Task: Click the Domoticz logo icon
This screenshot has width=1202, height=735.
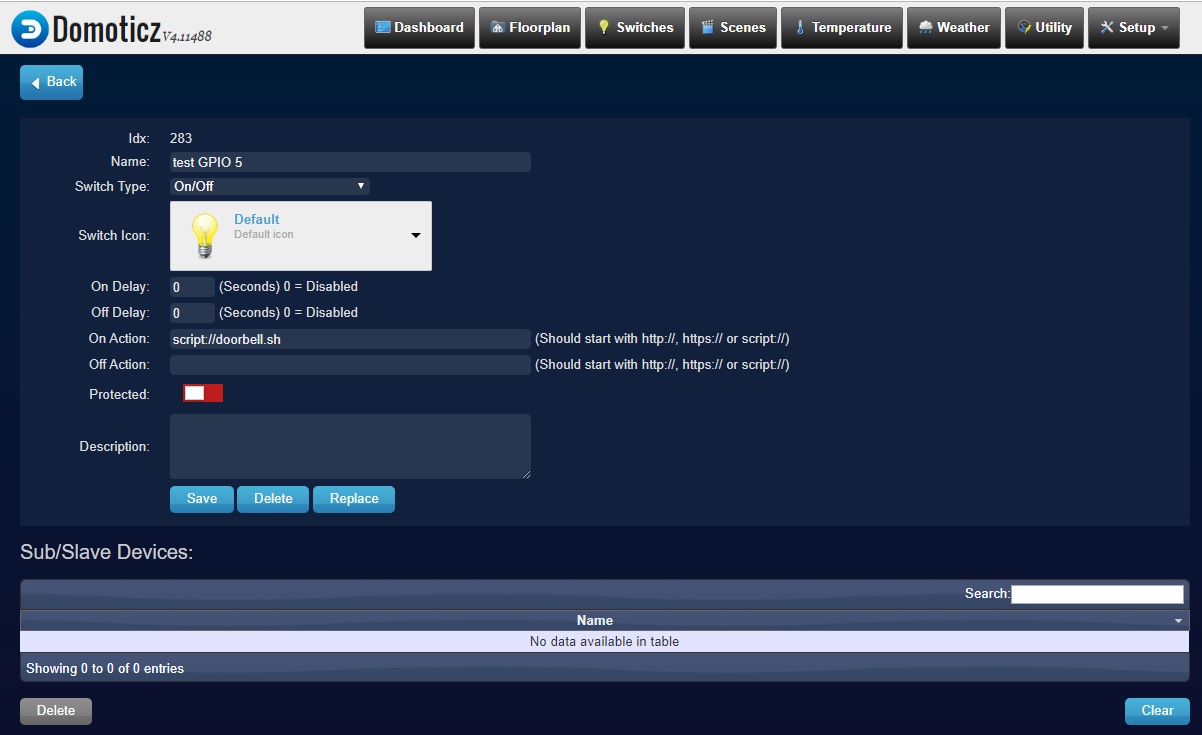Action: pos(30,28)
